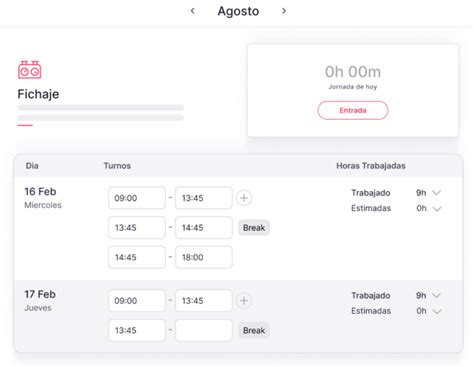Select the Break tag on 17 Feb

pos(254,331)
